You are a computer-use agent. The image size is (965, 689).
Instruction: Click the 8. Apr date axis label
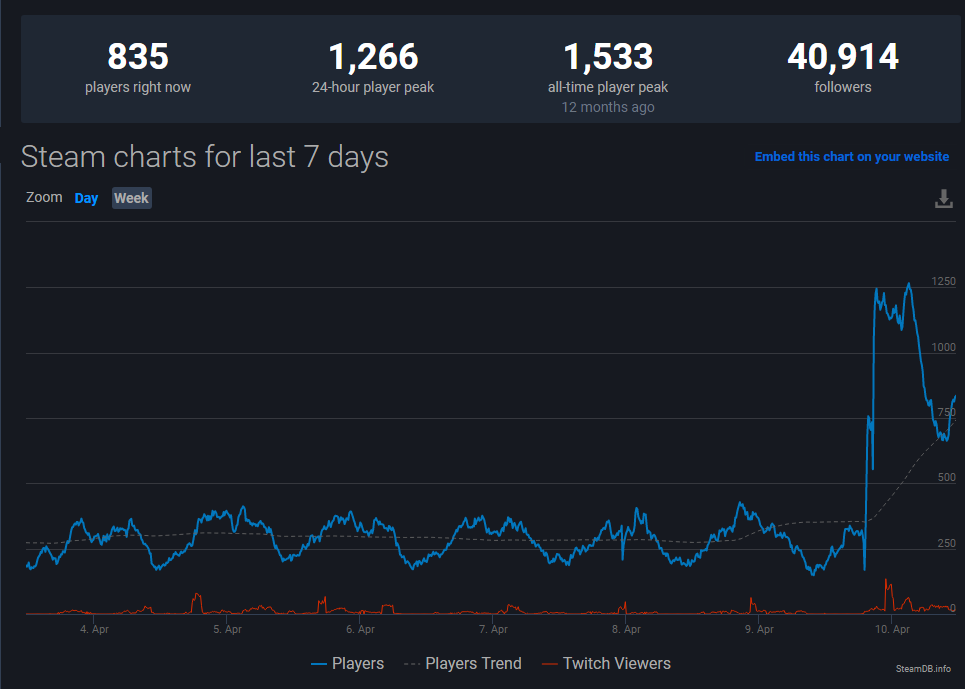(x=626, y=630)
